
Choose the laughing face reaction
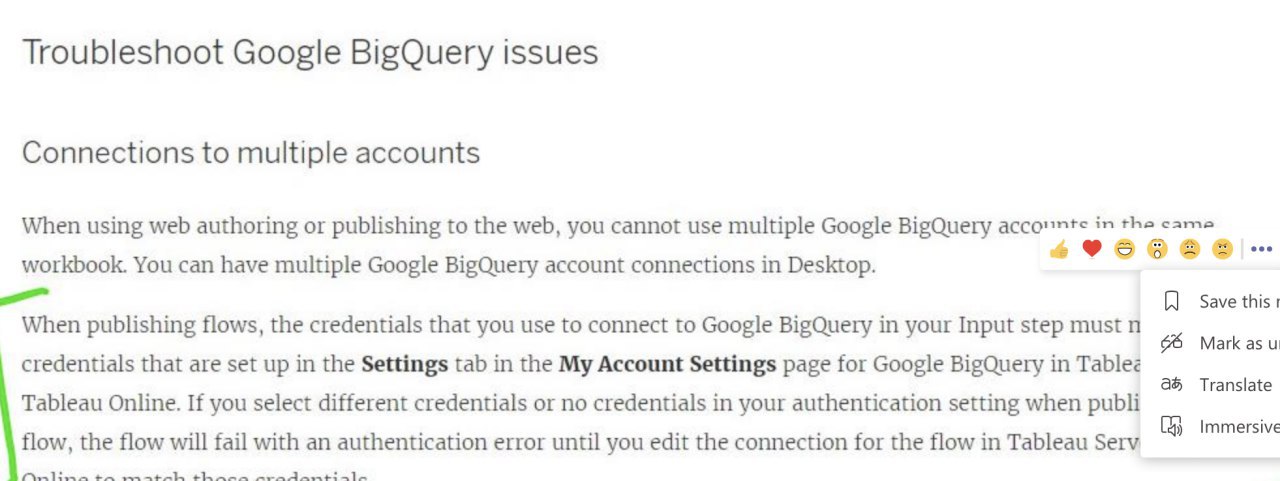click(1124, 249)
